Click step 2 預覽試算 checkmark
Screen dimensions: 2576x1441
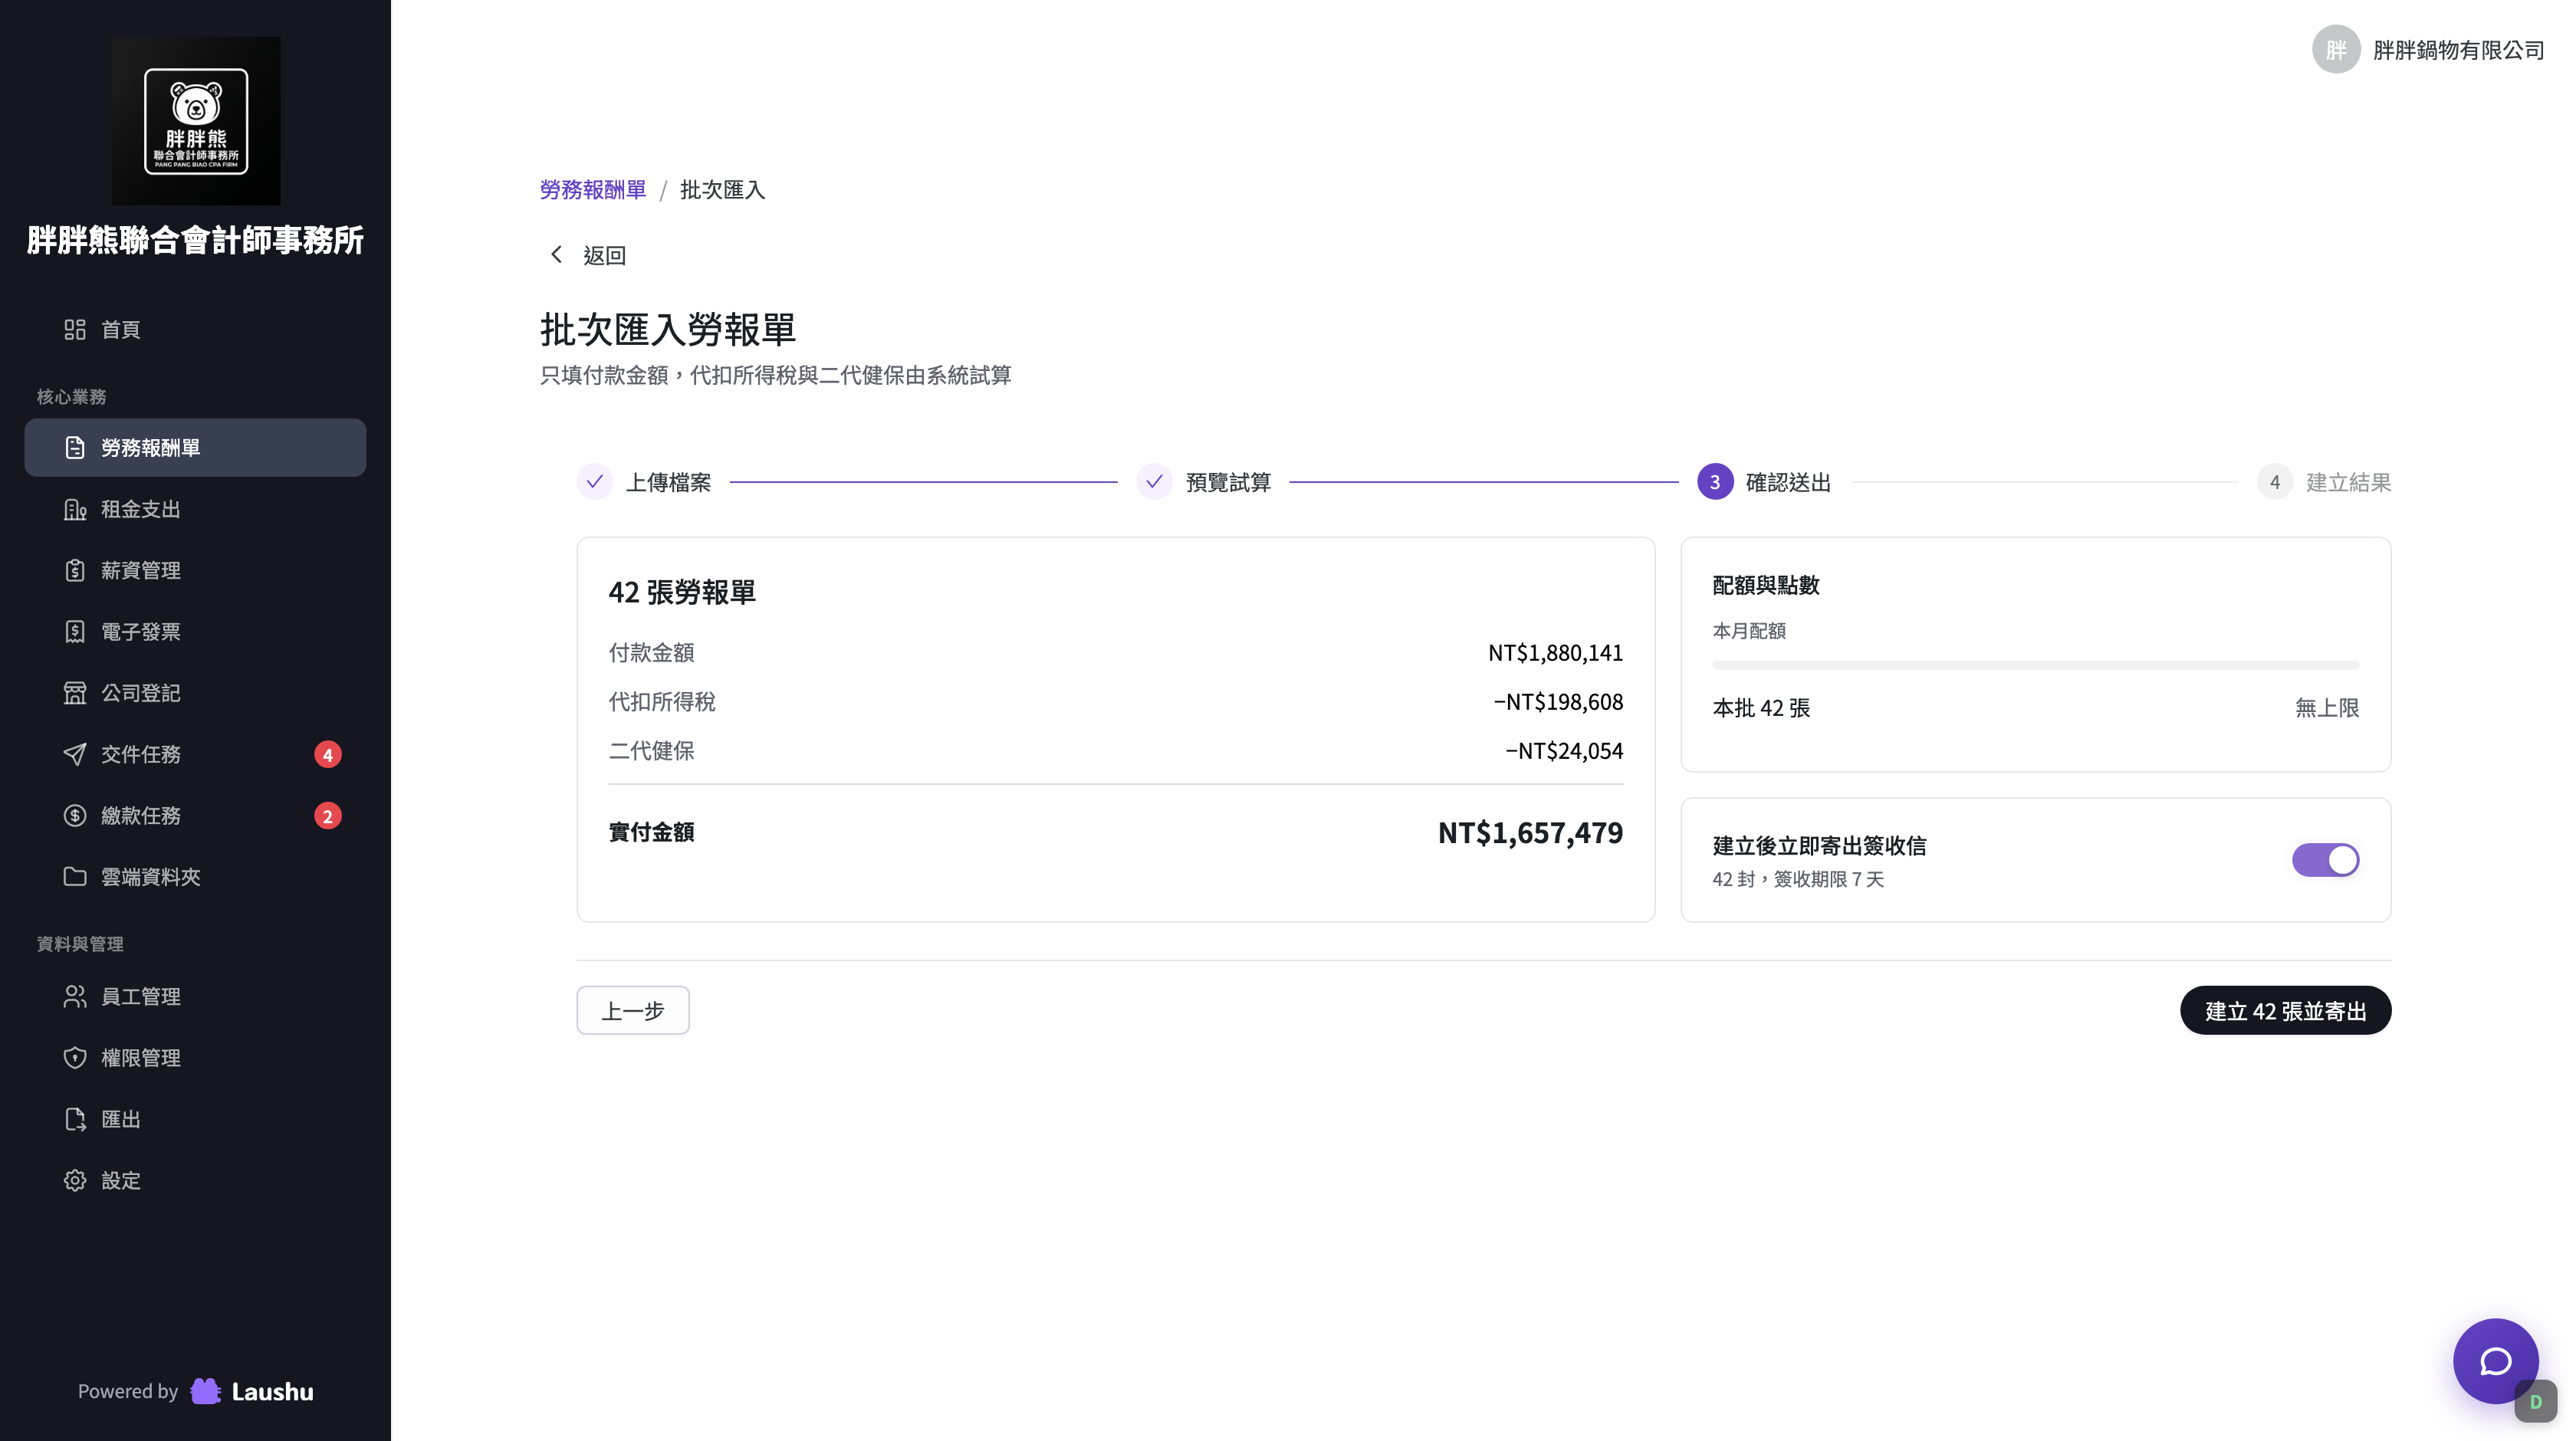pyautogui.click(x=1154, y=482)
